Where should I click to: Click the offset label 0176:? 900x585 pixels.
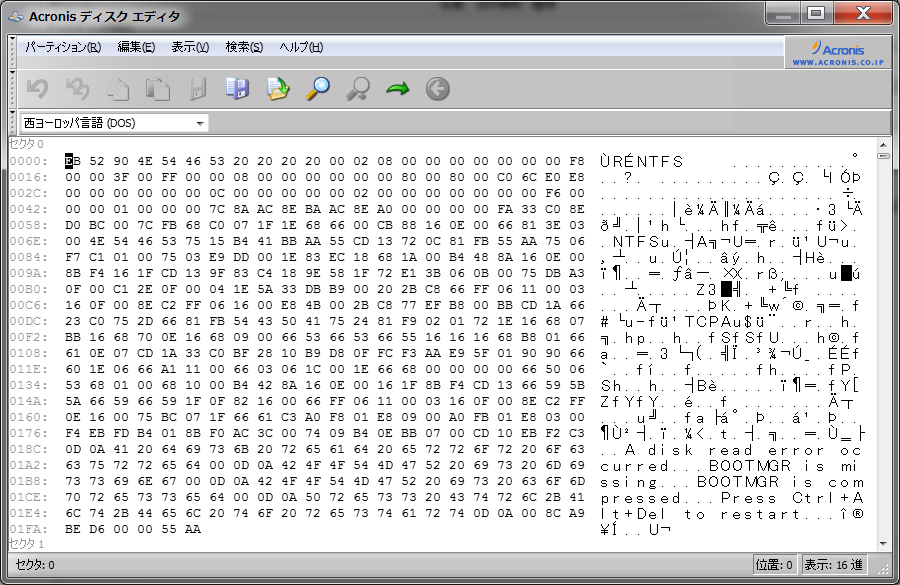click(x=29, y=433)
